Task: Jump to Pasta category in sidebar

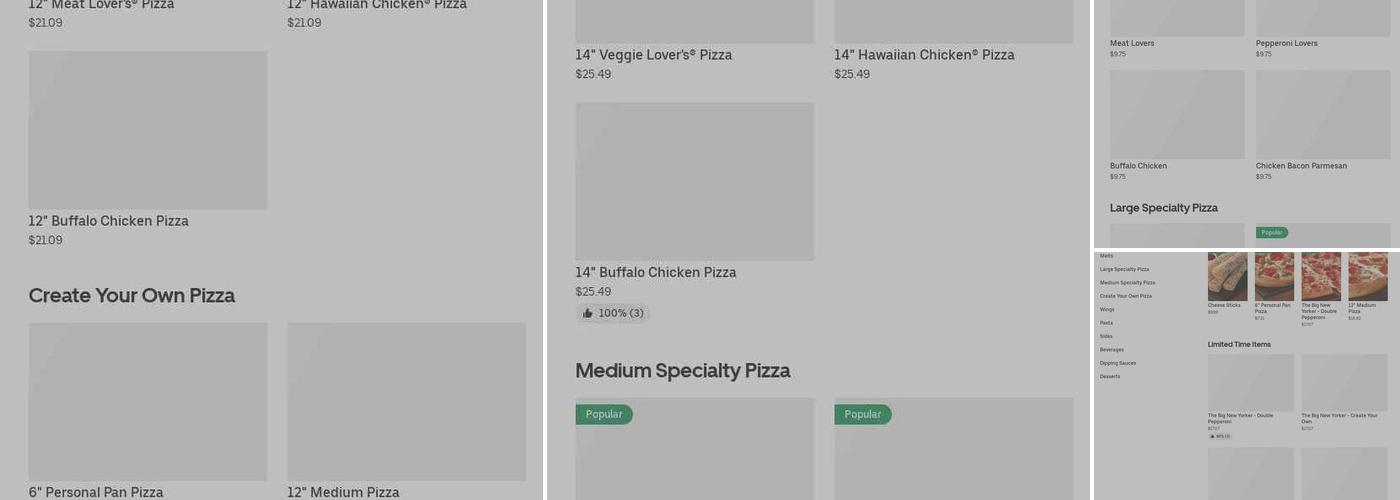Action: pos(1106,323)
